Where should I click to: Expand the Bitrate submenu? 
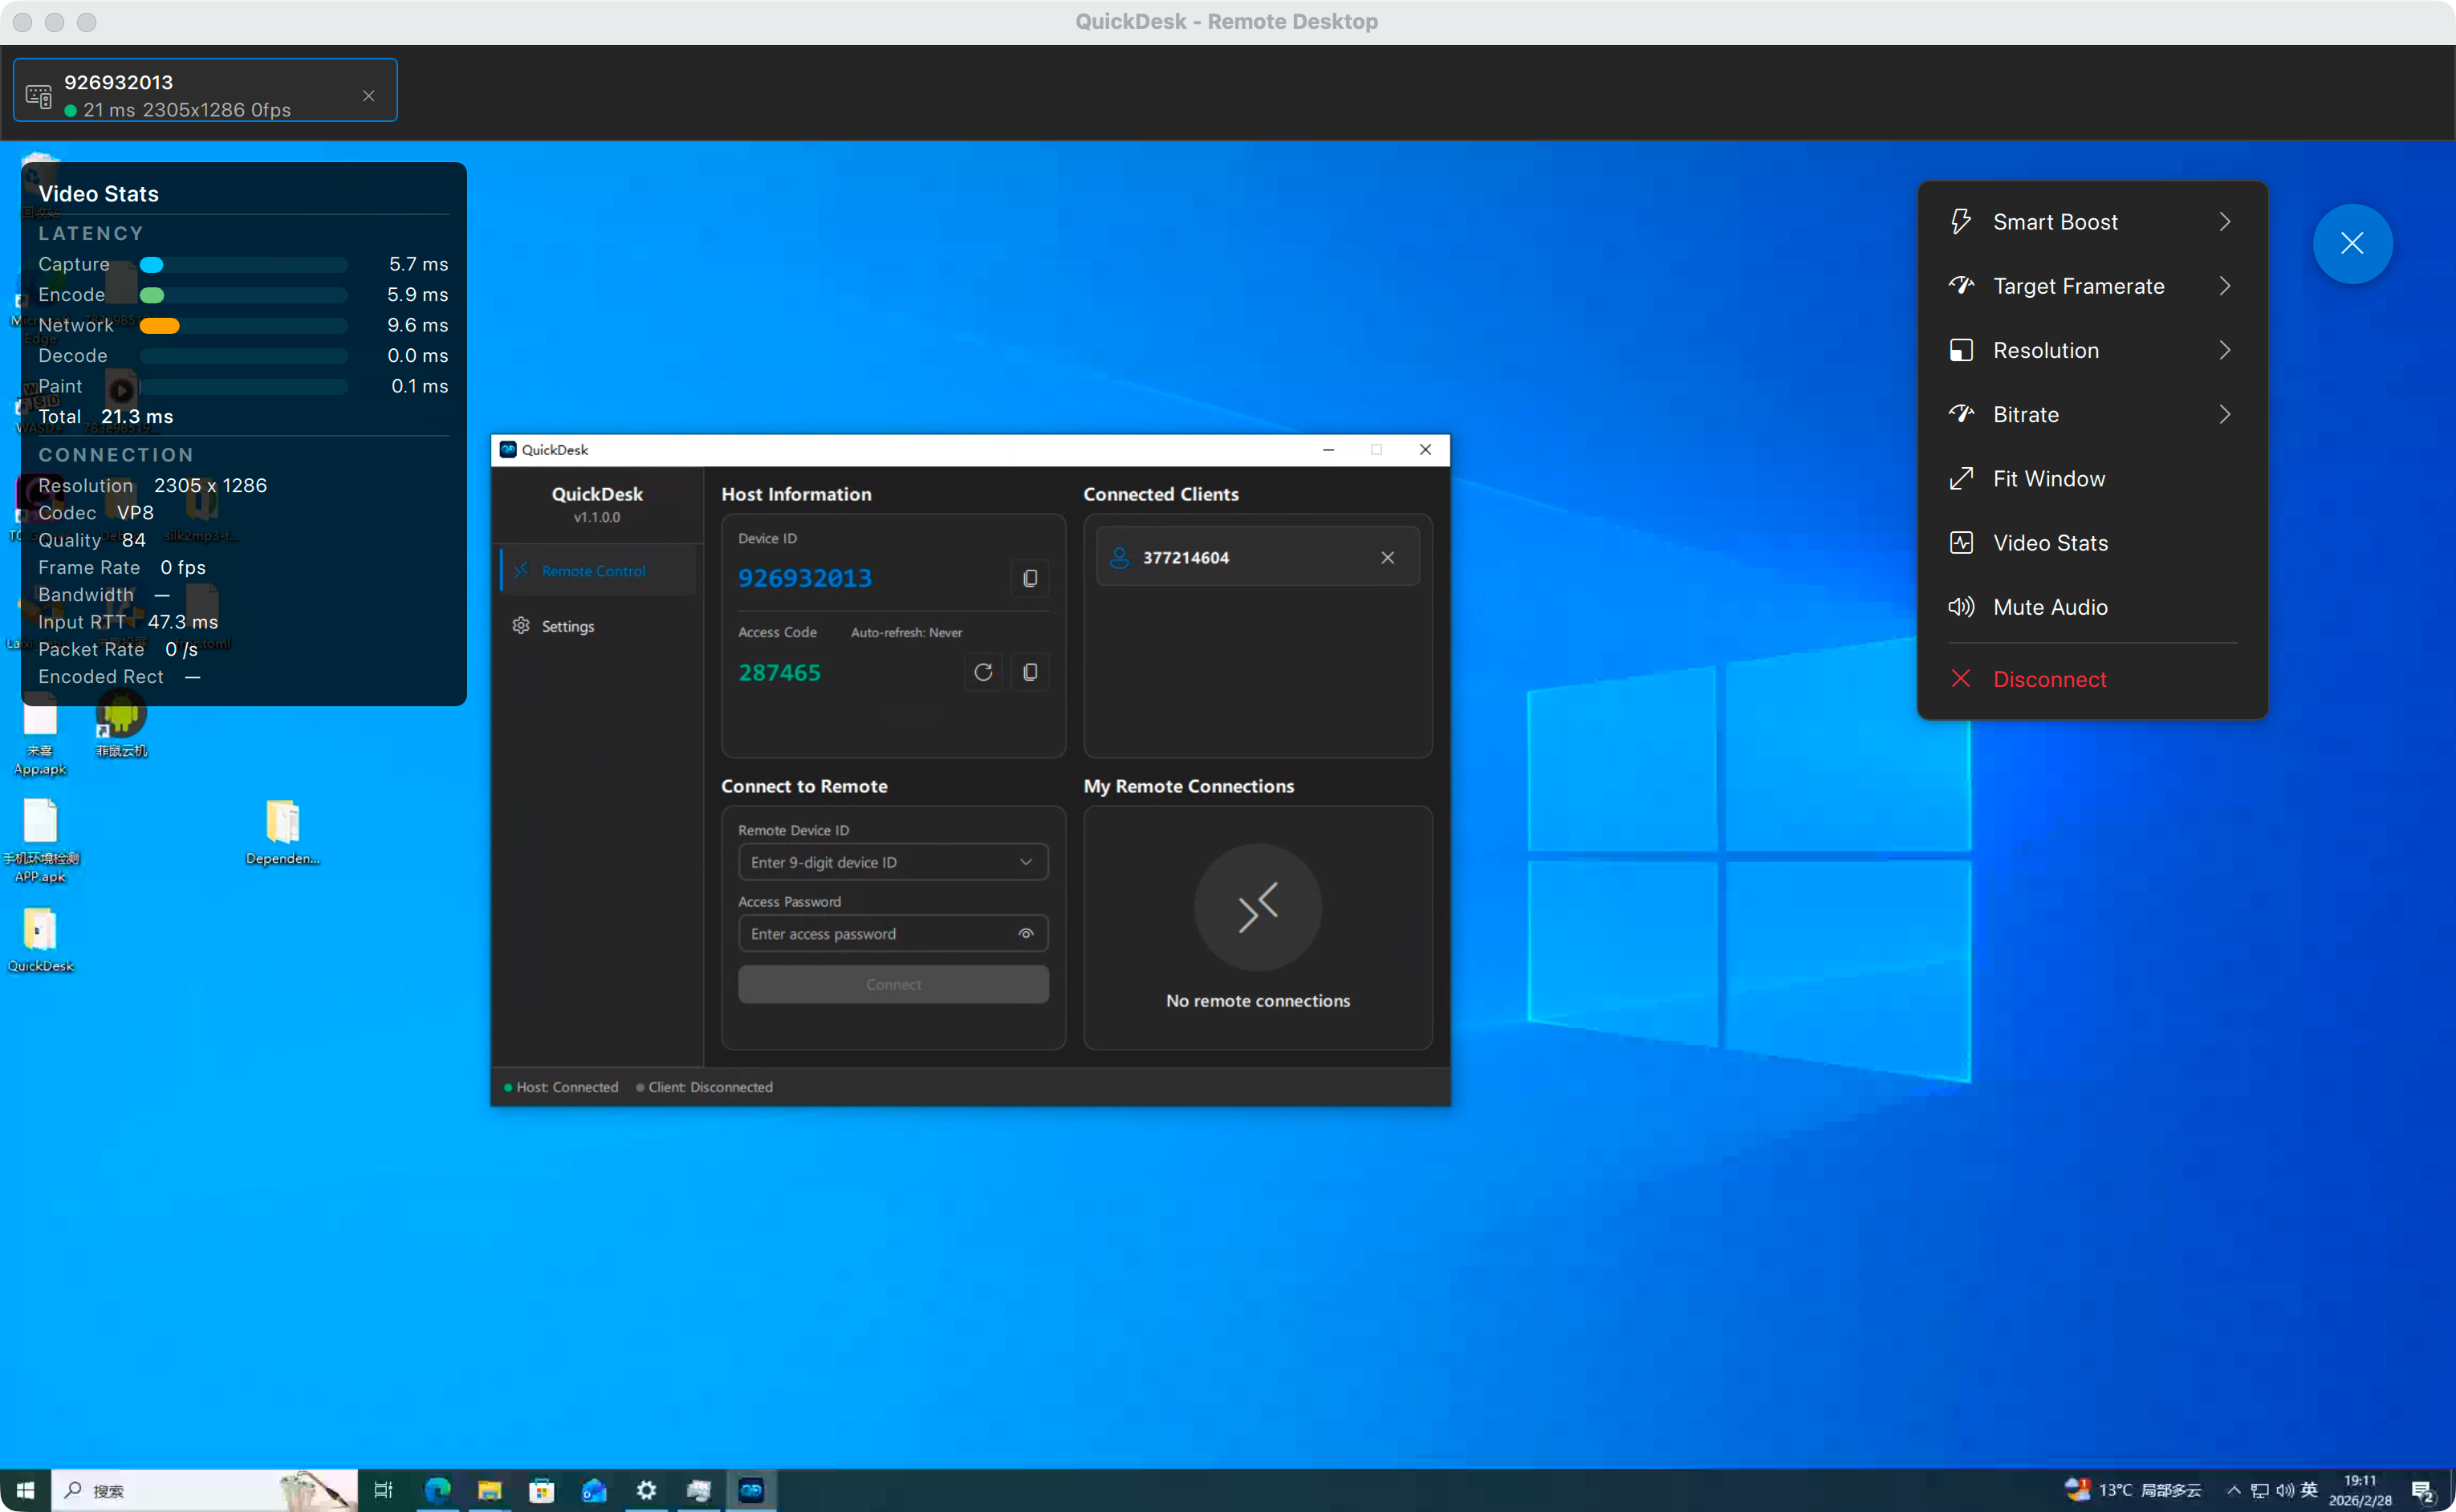tap(2026, 414)
